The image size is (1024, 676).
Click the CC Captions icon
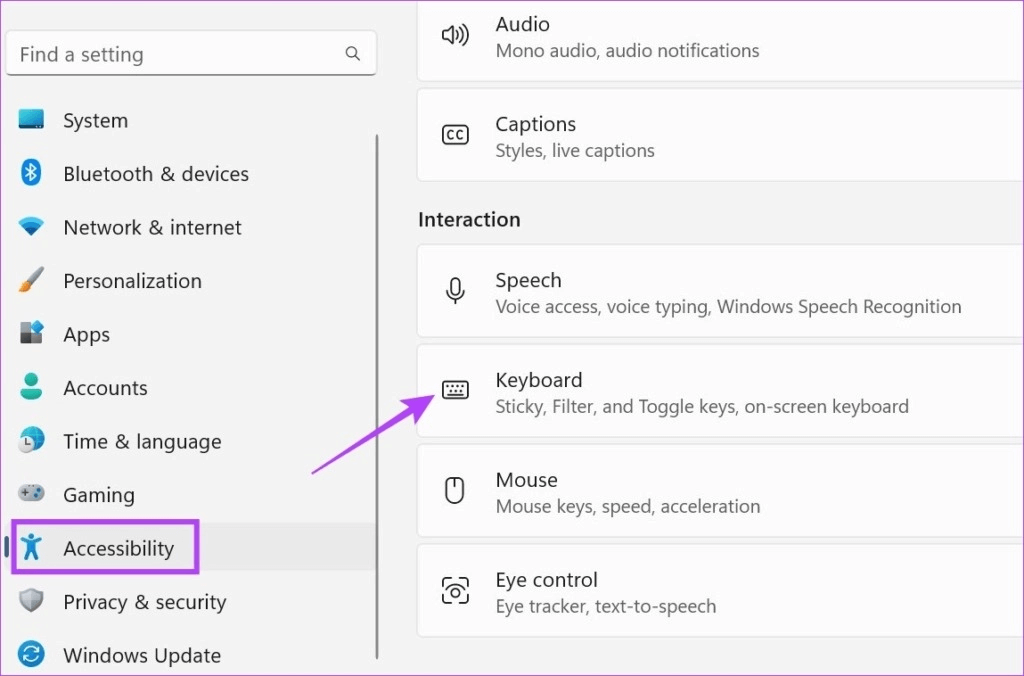pos(455,134)
